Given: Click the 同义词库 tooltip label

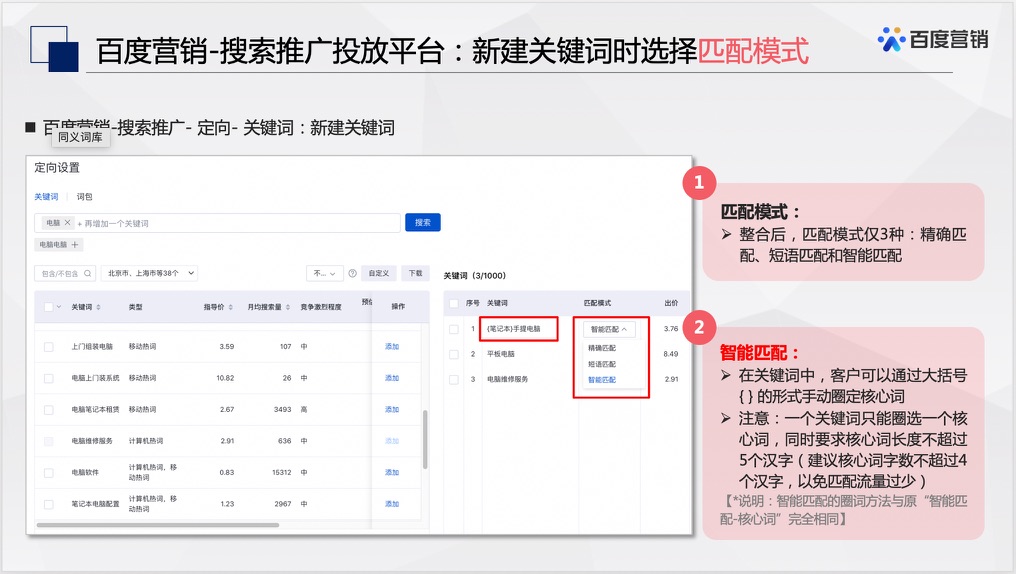Looking at the screenshot, I should [80, 137].
